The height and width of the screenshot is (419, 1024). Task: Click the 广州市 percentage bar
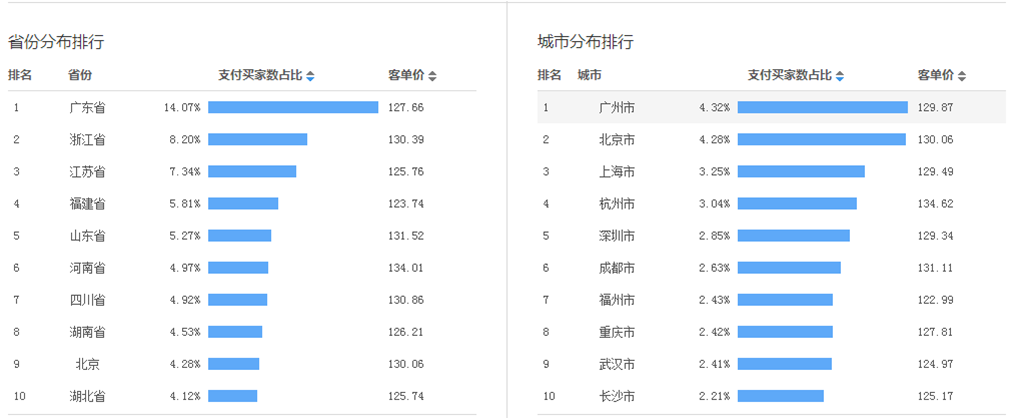pos(823,107)
